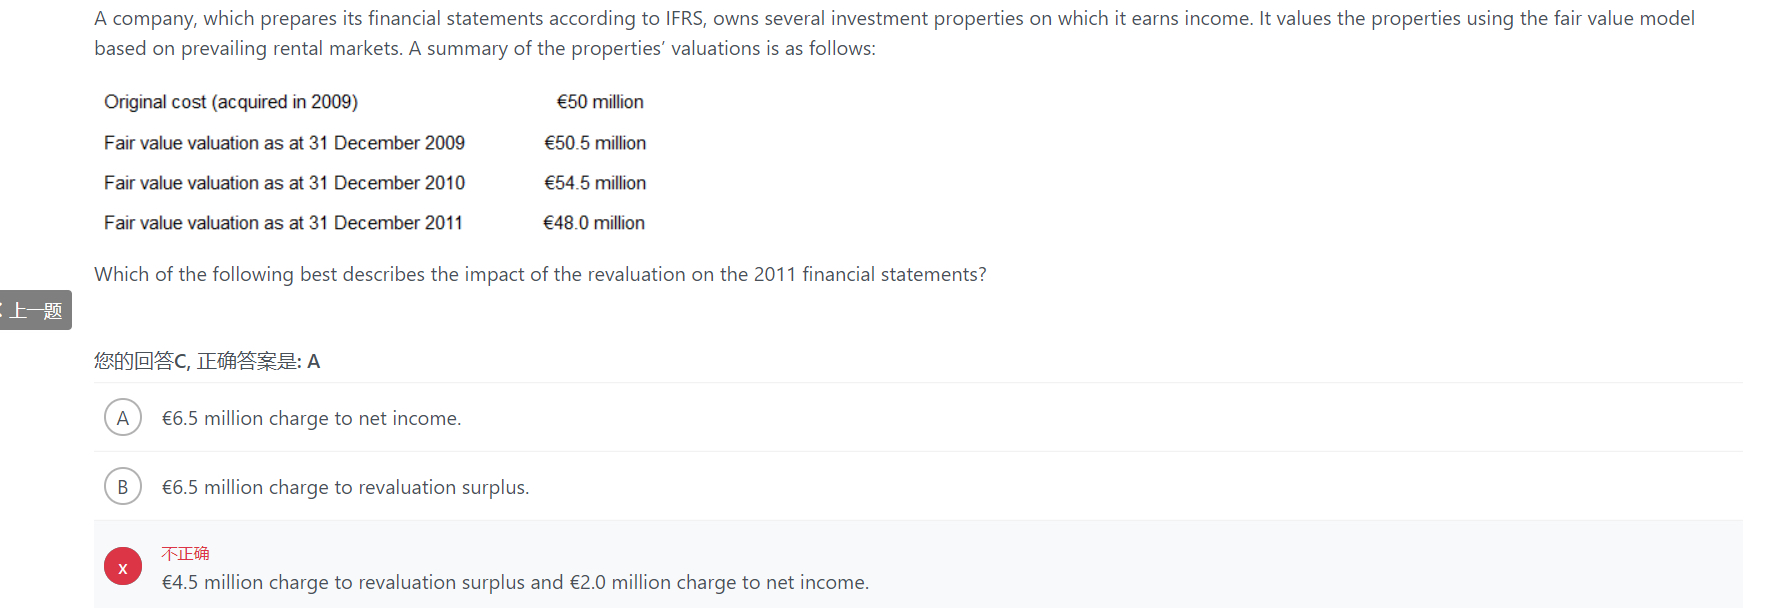Click "Original cost (acquired in 2009)" row label
The width and height of the screenshot is (1766, 608).
tap(231, 102)
